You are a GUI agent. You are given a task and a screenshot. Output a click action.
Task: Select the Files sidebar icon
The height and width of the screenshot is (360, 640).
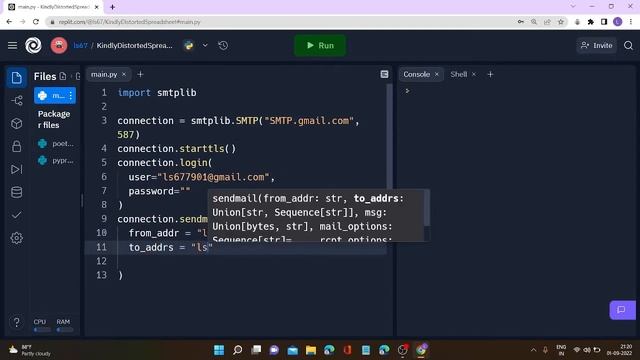coord(16,78)
